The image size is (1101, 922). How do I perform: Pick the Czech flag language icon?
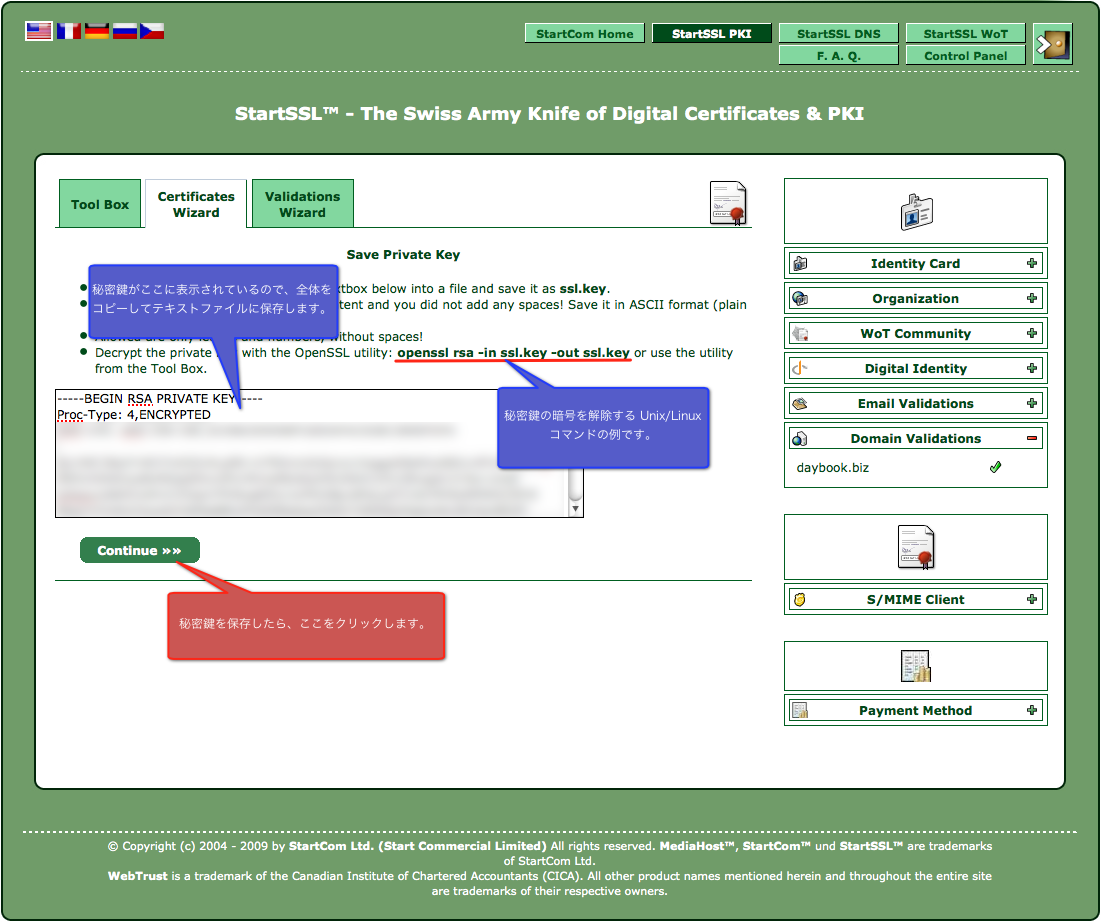pos(152,31)
